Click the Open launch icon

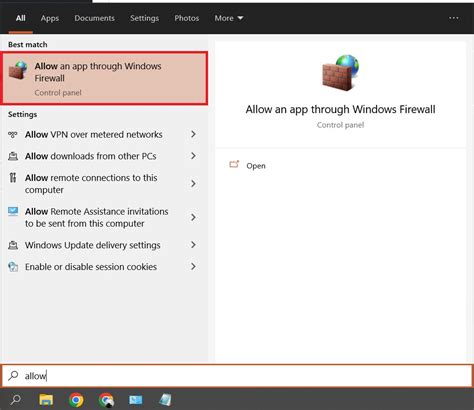(x=234, y=164)
